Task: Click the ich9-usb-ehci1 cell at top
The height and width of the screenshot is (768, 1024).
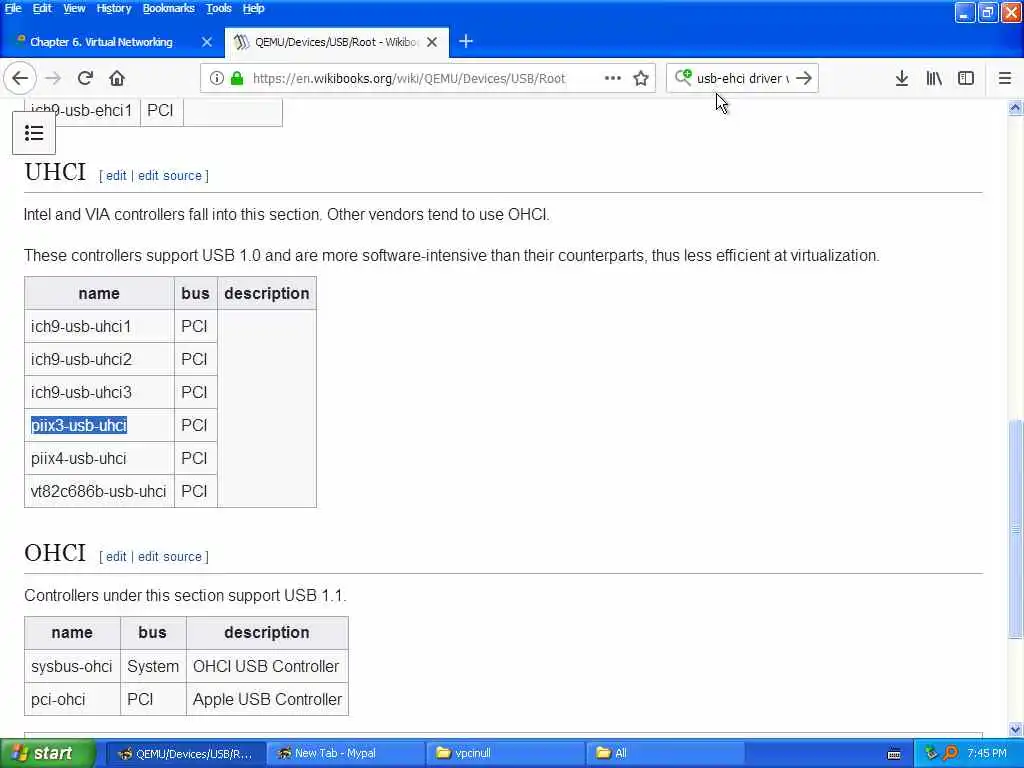Action: 82,110
